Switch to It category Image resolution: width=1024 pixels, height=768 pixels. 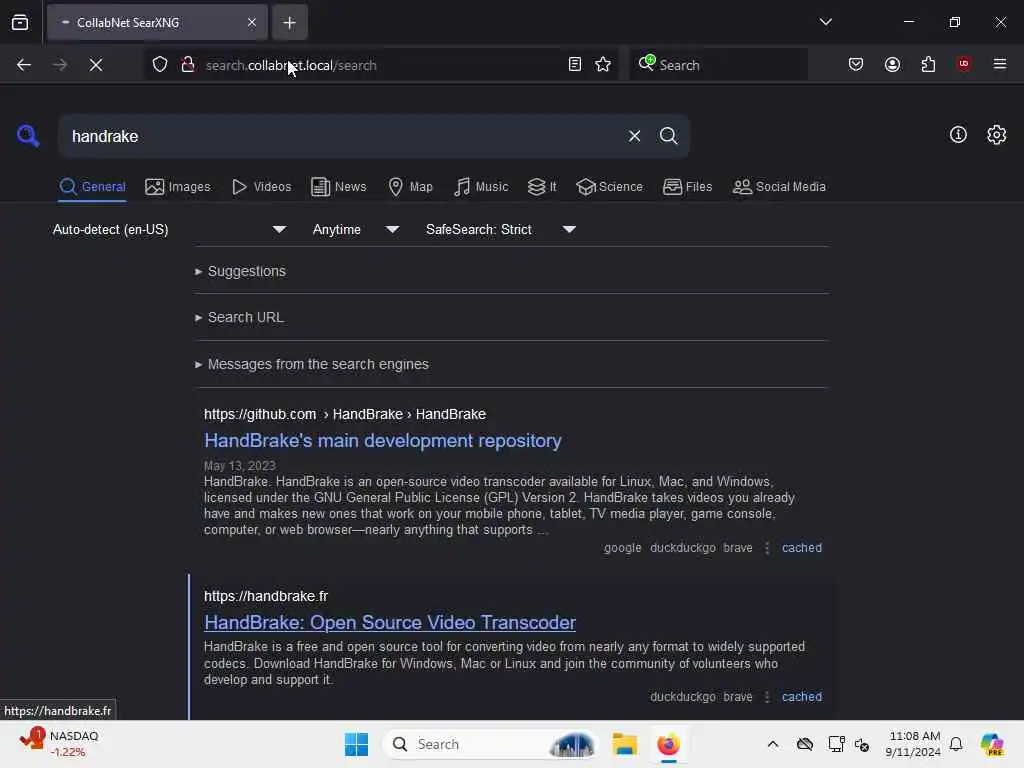click(x=542, y=187)
